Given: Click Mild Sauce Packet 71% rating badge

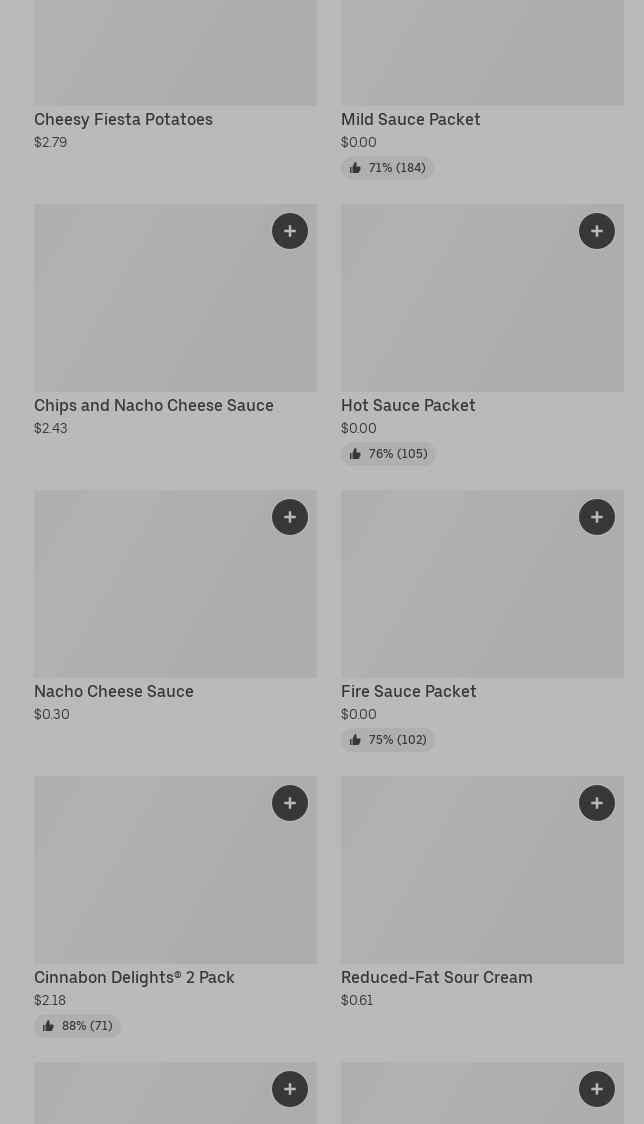Looking at the screenshot, I should [x=387, y=168].
